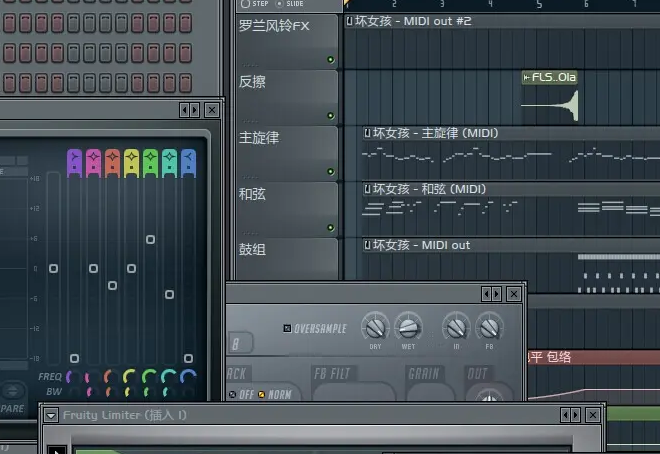Image resolution: width=660 pixels, height=454 pixels.
Task: Select the STEP radio option
Action: pos(245,4)
